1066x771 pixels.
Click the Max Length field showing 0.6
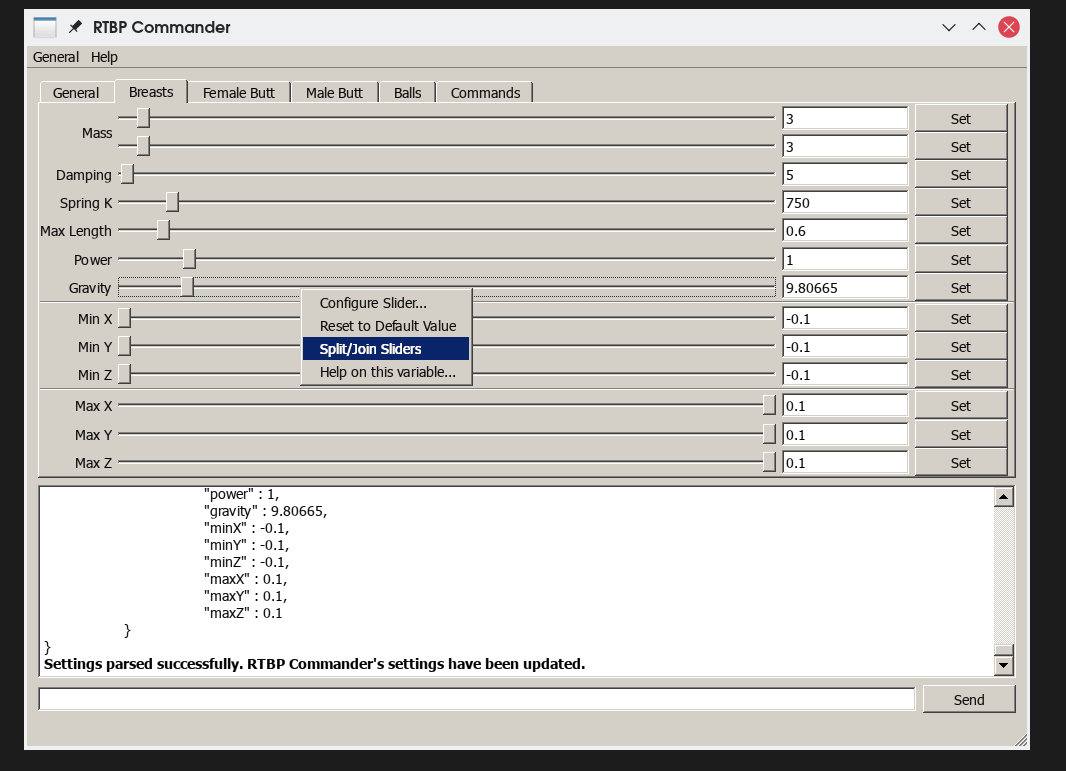pos(845,230)
